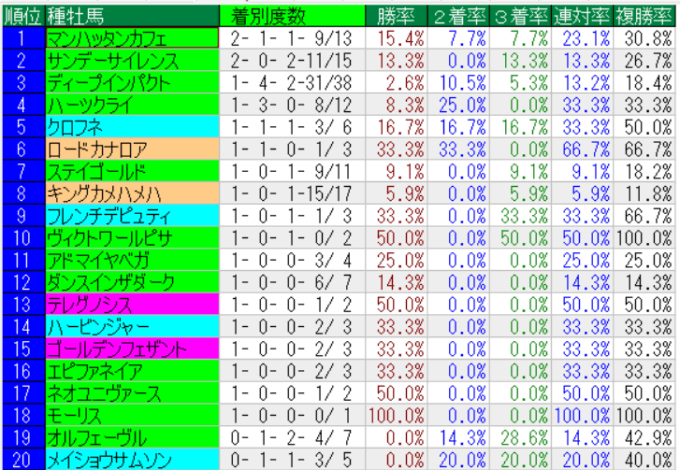Click the ネオユニヴァース sire name
This screenshot has width=680, height=470.
pyautogui.click(x=132, y=393)
